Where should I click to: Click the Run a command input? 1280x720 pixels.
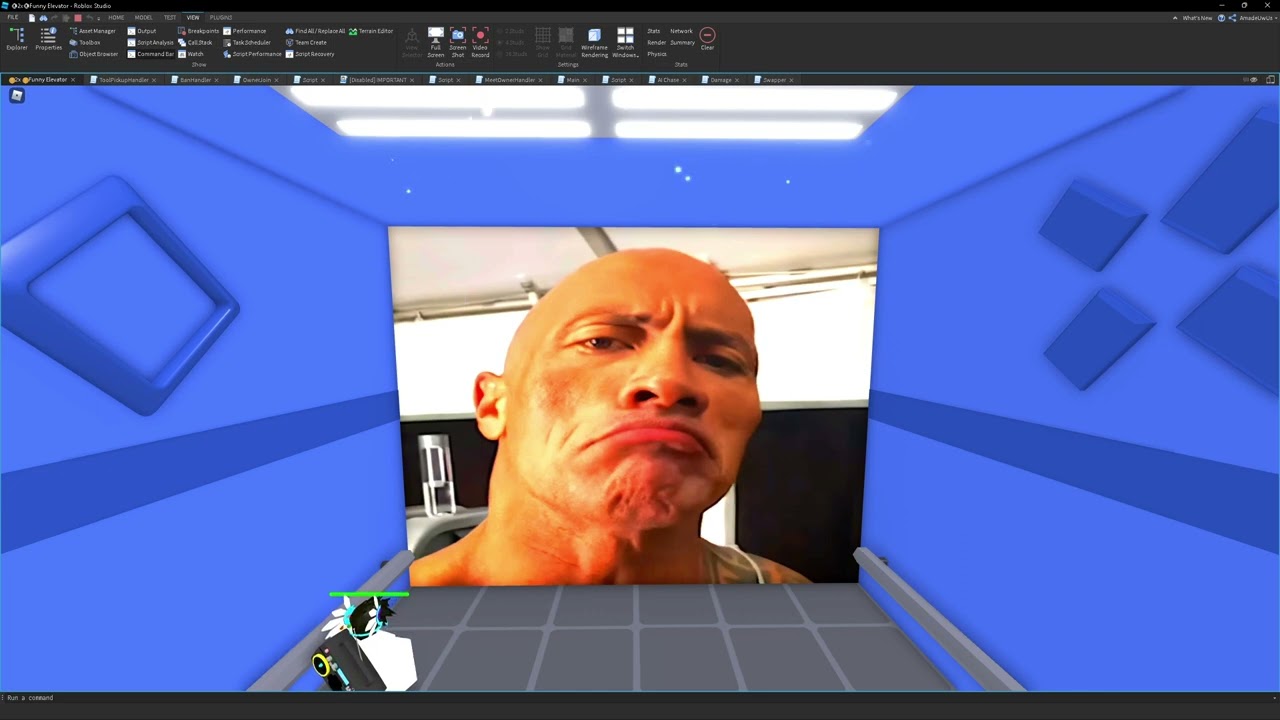tap(640, 698)
